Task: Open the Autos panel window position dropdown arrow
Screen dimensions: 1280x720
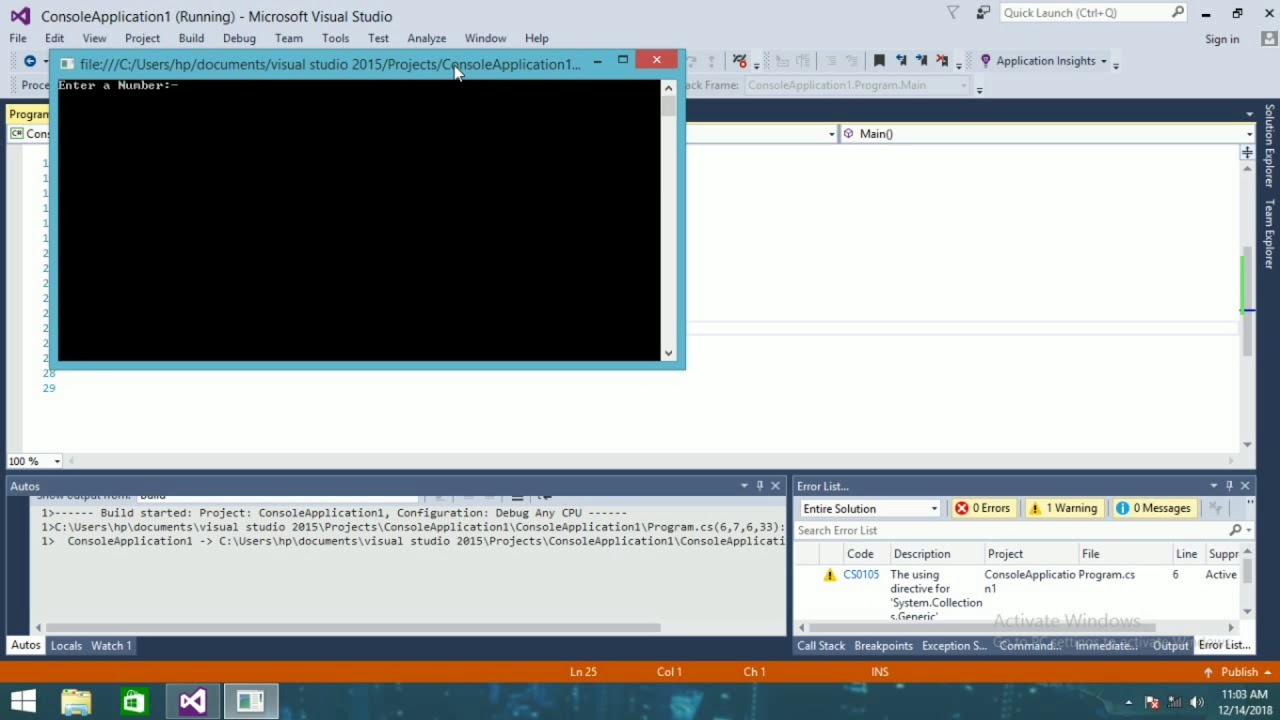Action: pos(744,486)
